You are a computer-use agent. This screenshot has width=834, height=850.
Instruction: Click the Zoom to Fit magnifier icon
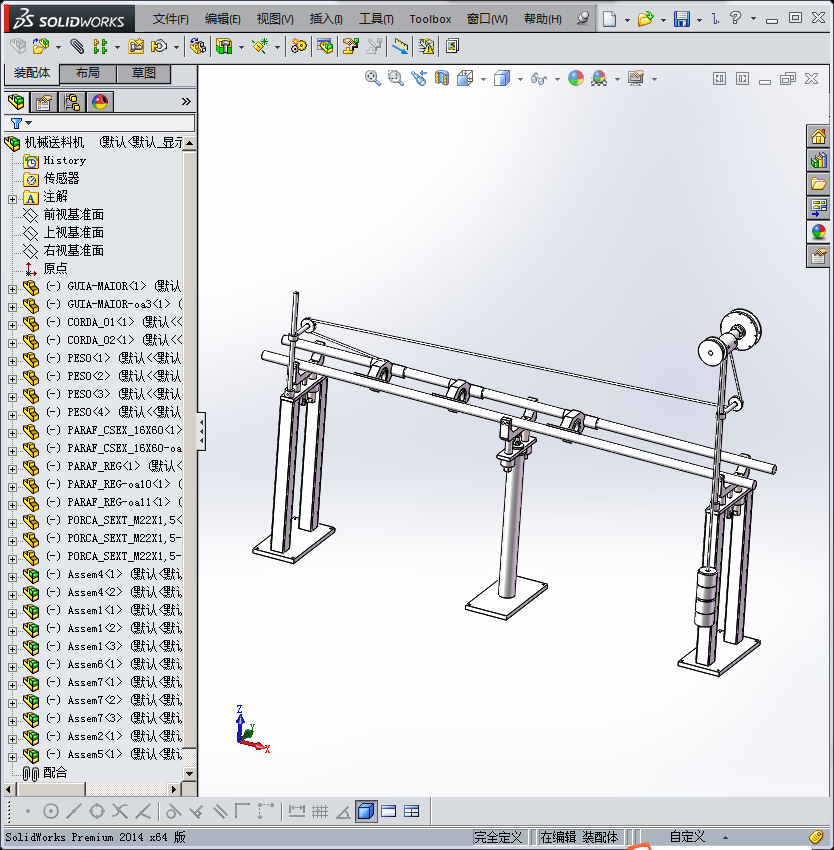point(373,78)
